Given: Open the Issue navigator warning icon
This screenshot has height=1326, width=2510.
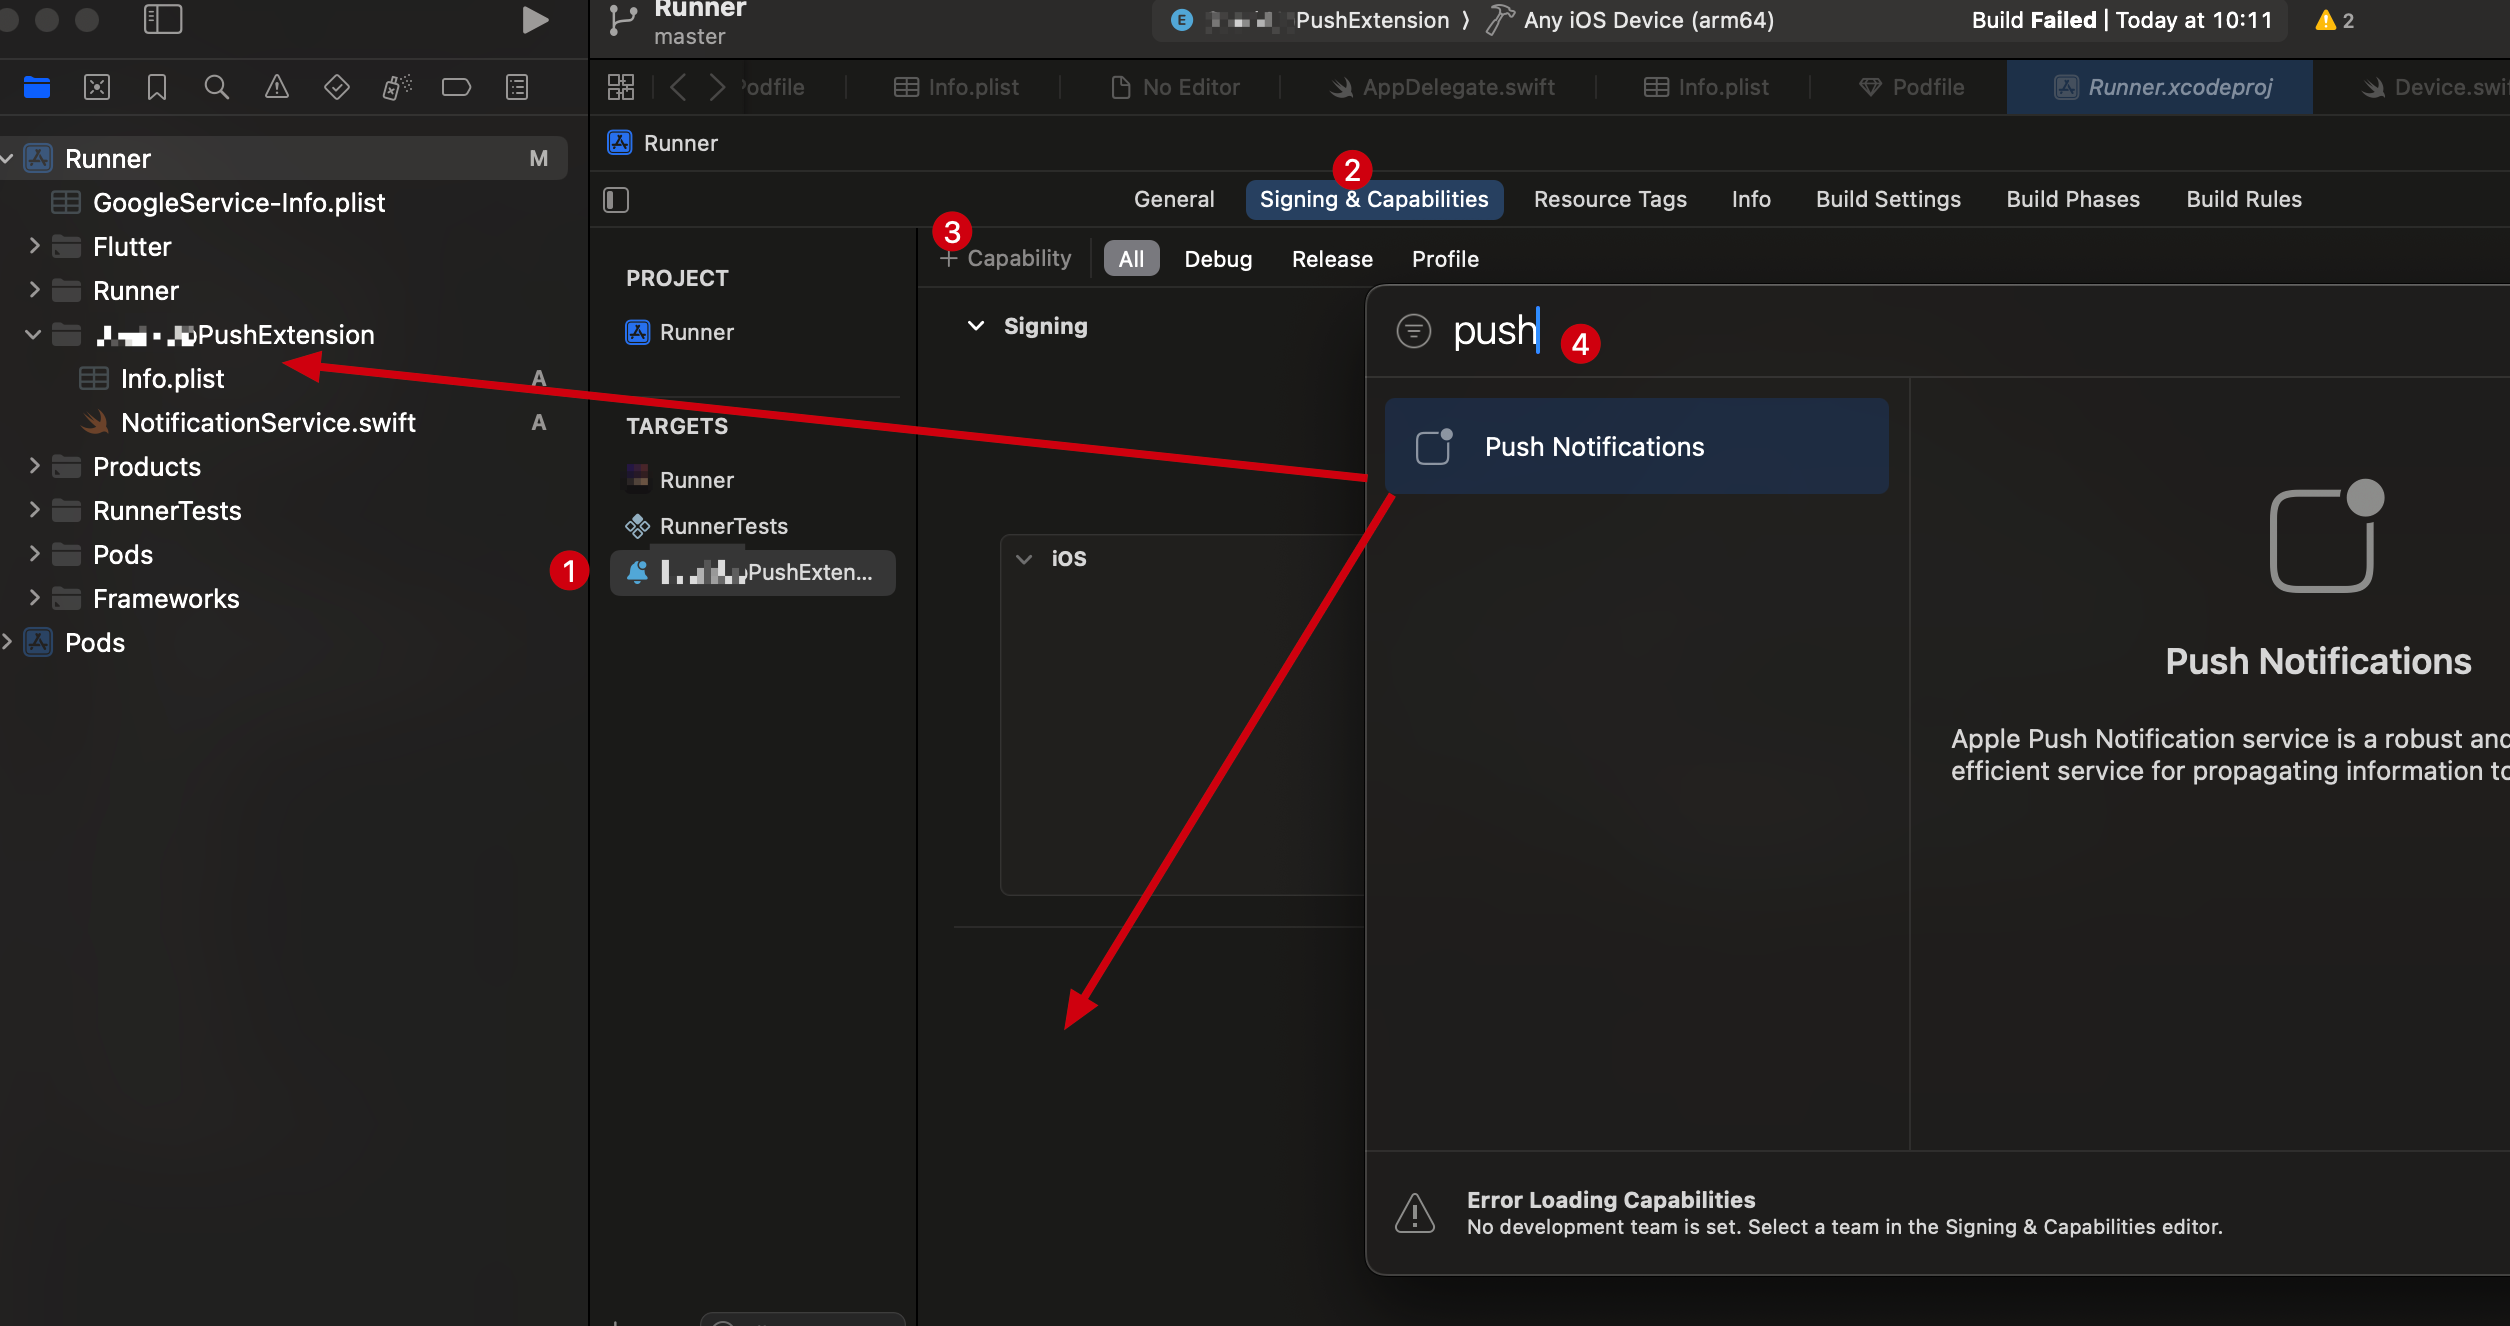Looking at the screenshot, I should [x=277, y=87].
